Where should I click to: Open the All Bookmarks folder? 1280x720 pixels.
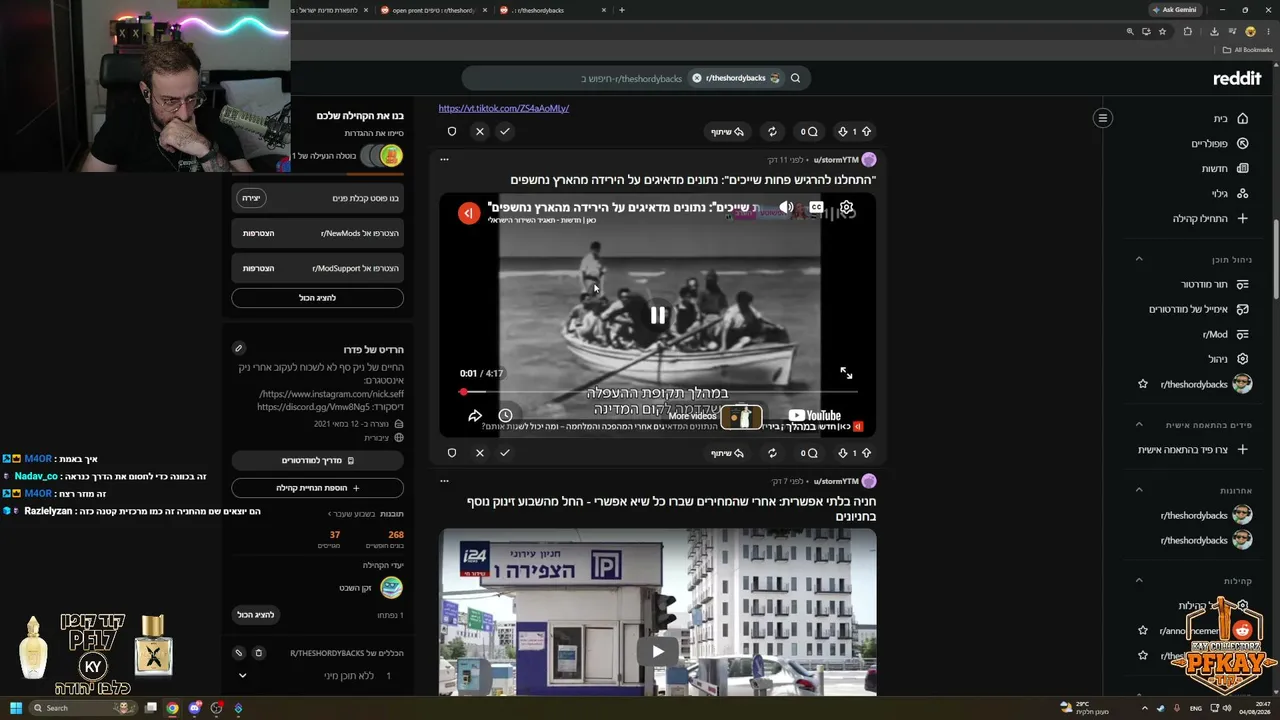(1248, 50)
